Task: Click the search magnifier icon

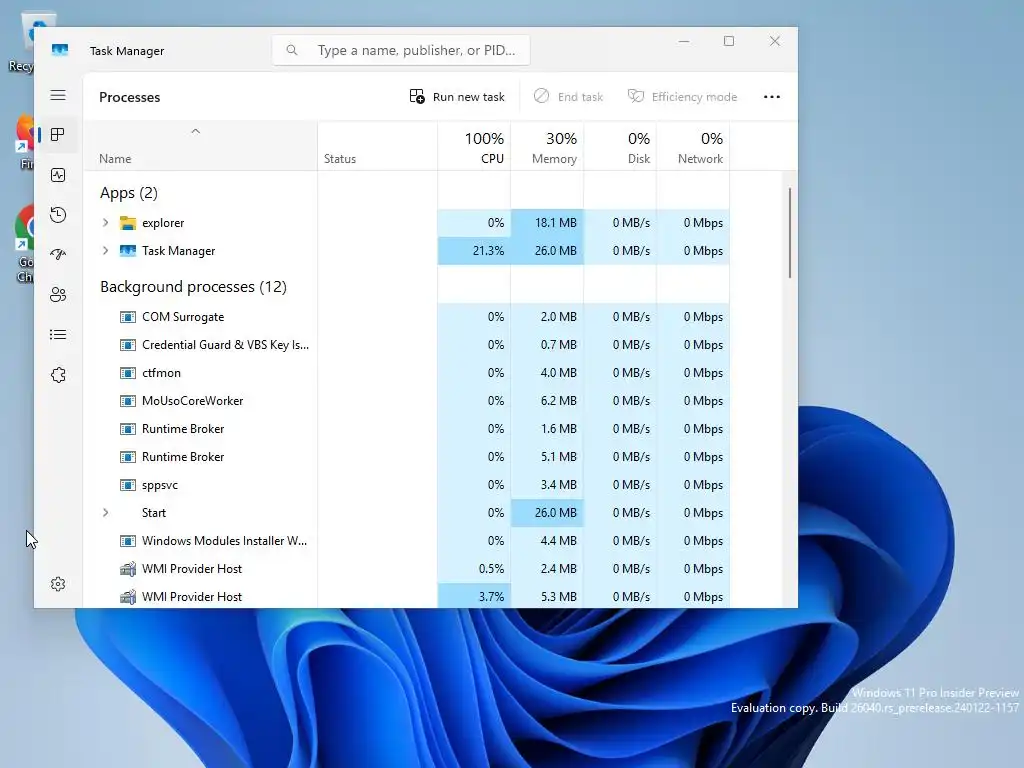Action: click(292, 50)
